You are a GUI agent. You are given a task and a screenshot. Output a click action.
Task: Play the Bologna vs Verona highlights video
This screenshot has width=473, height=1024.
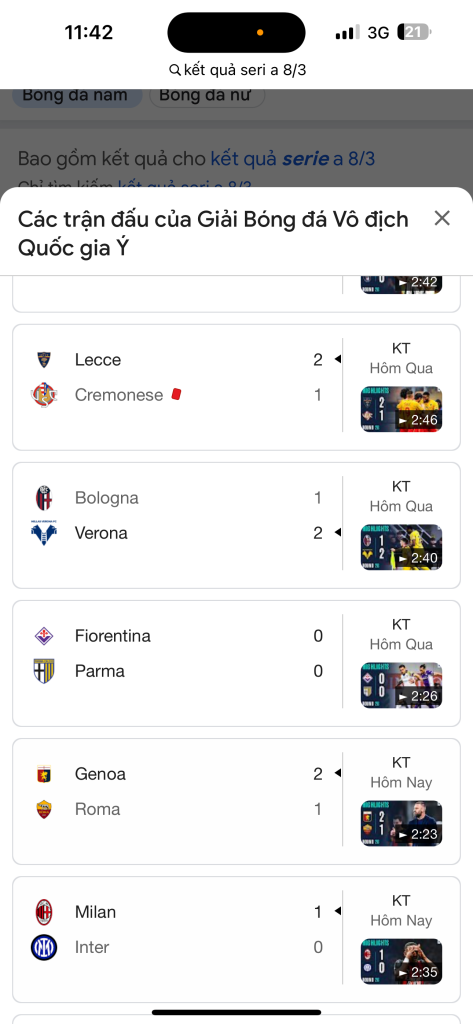coord(401,547)
